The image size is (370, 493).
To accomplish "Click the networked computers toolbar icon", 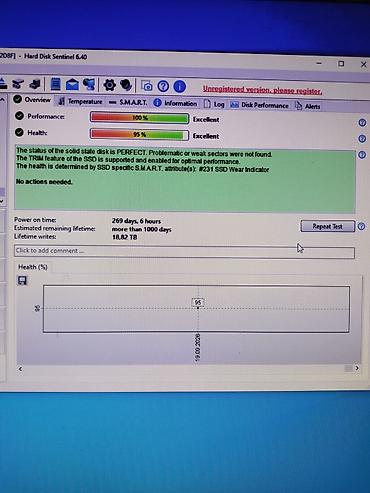I will (x=89, y=84).
